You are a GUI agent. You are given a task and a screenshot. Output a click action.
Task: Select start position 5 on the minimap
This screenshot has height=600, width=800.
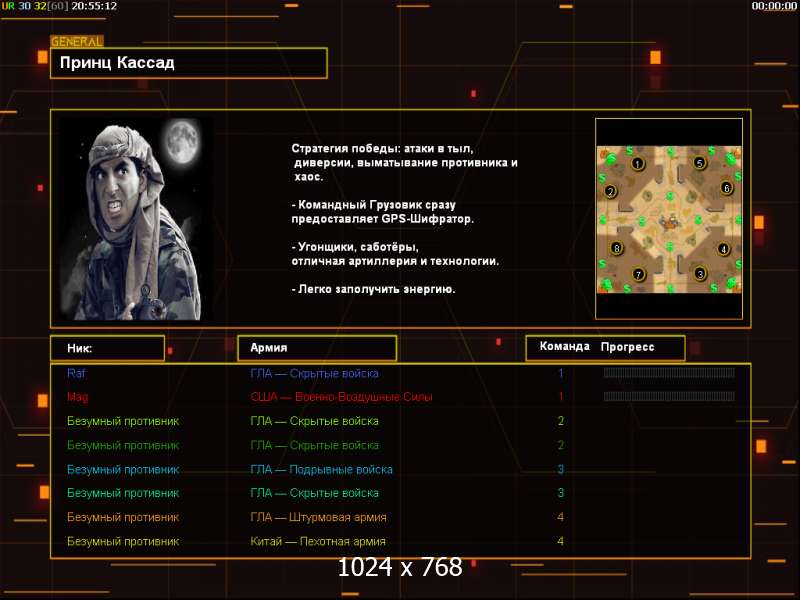coord(699,163)
